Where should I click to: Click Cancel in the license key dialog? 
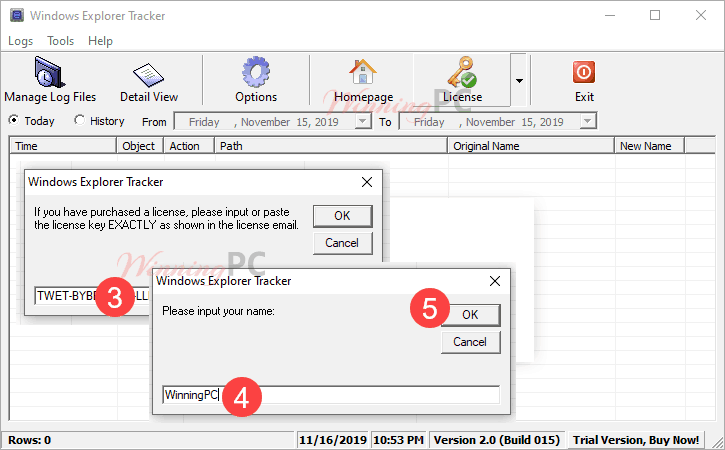tap(342, 243)
